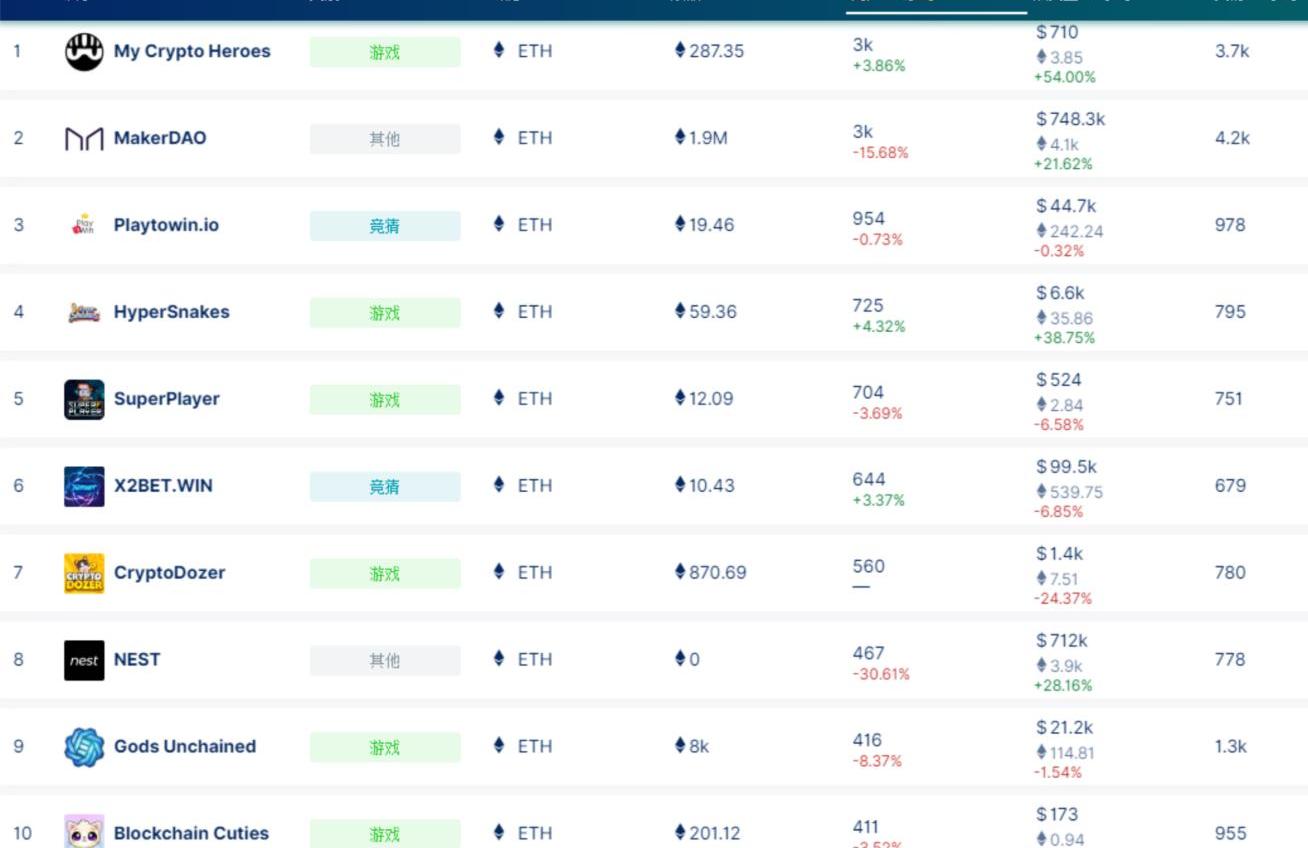
Task: Click the CryptoDozer logo icon
Action: click(x=84, y=573)
